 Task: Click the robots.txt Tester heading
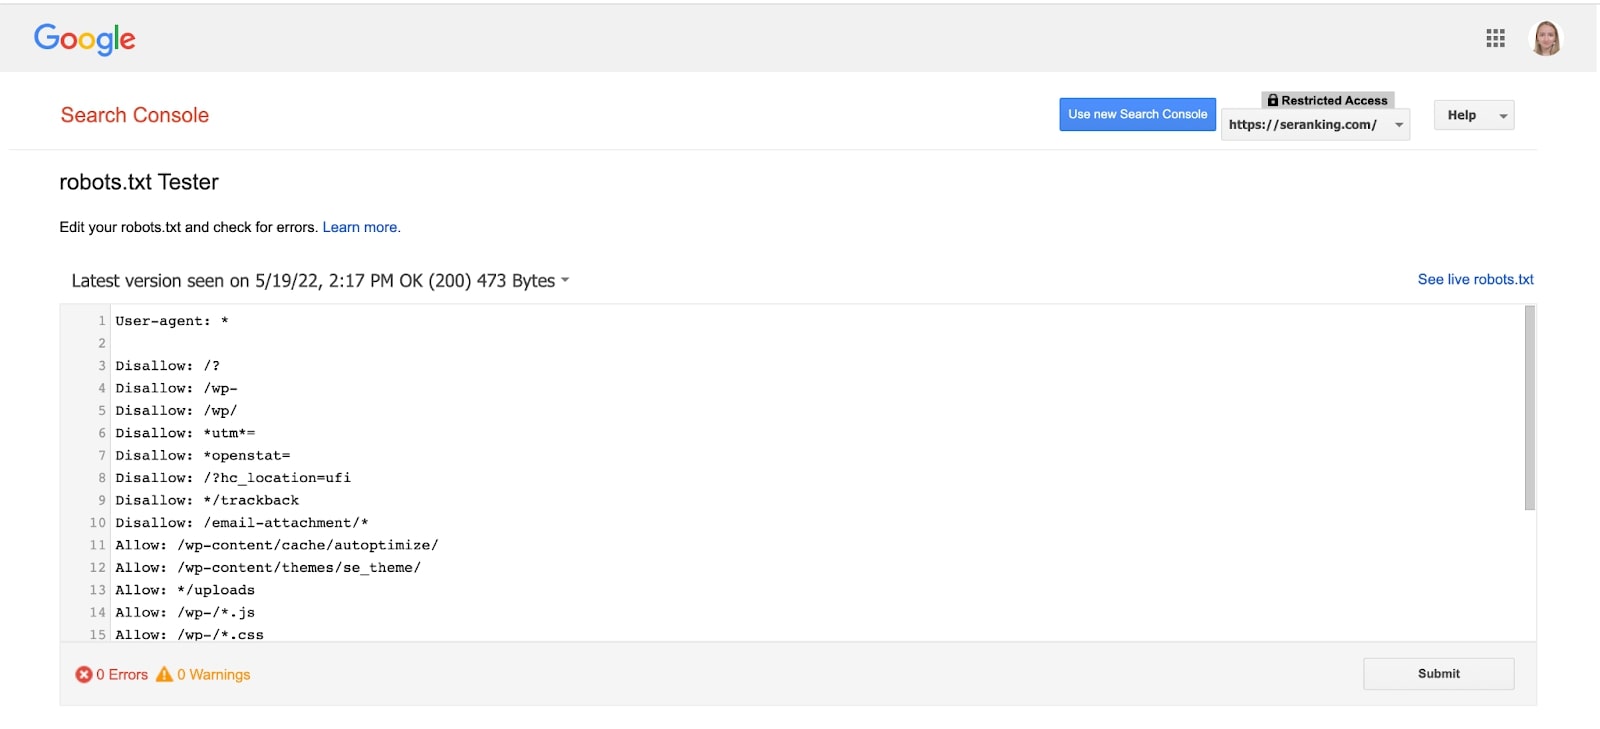tap(139, 182)
